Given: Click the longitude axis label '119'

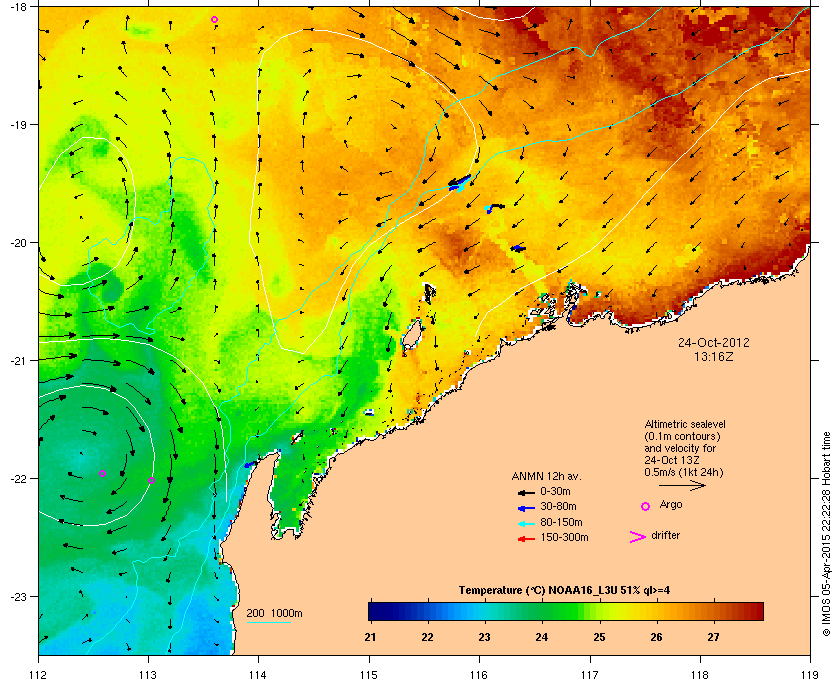Looking at the screenshot, I should (810, 674).
